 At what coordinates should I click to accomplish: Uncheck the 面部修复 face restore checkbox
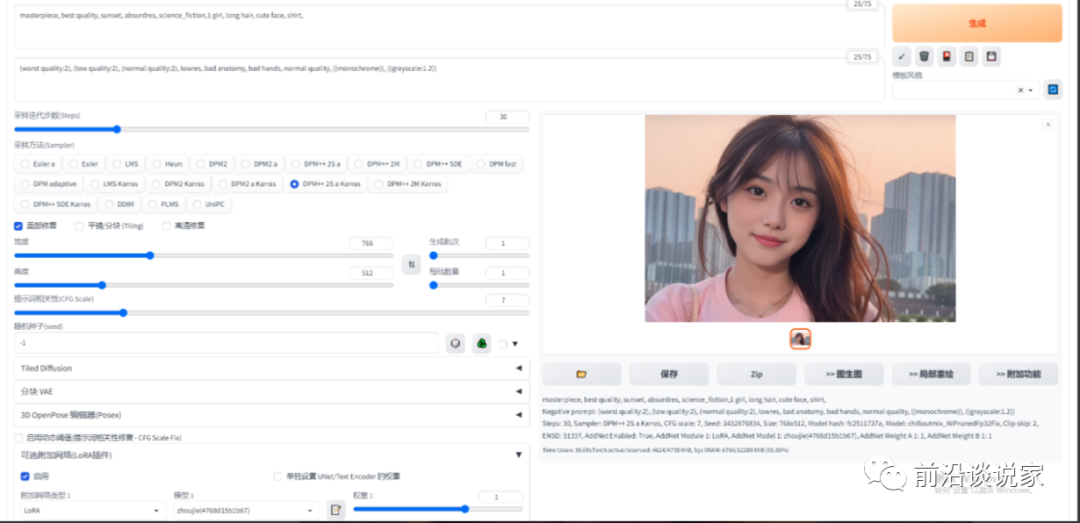[19, 226]
